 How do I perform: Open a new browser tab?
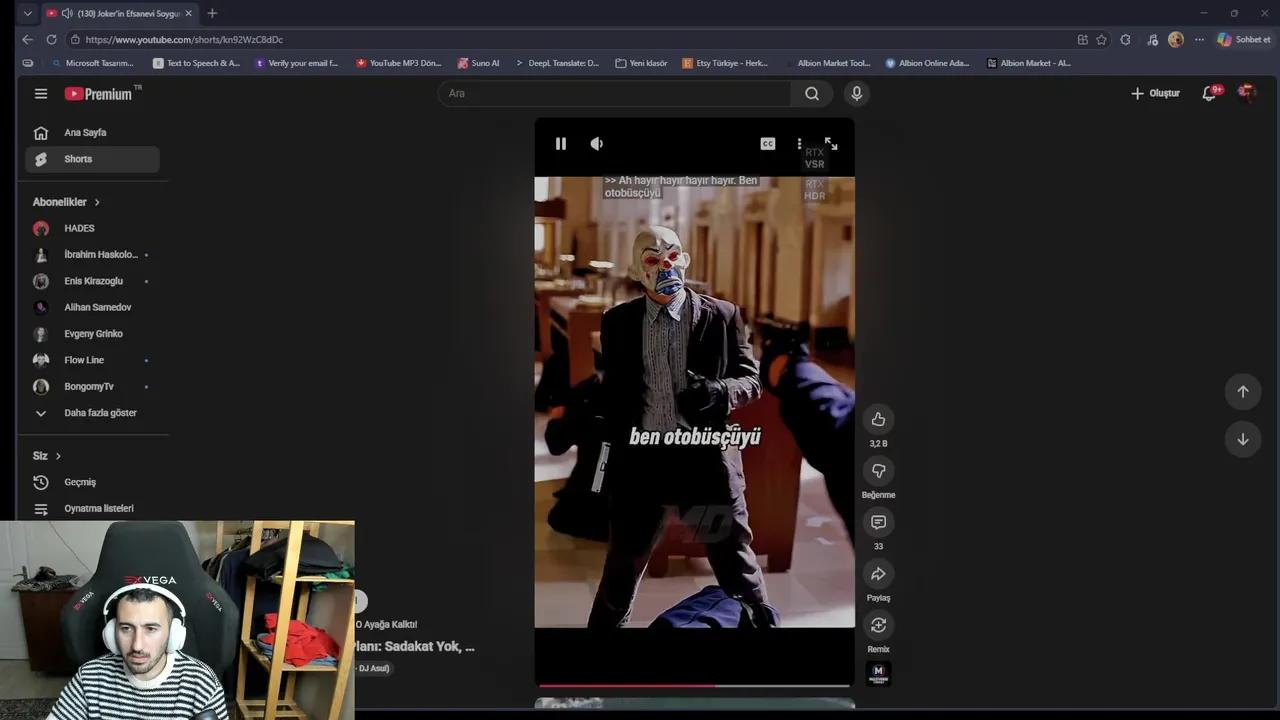click(x=212, y=13)
